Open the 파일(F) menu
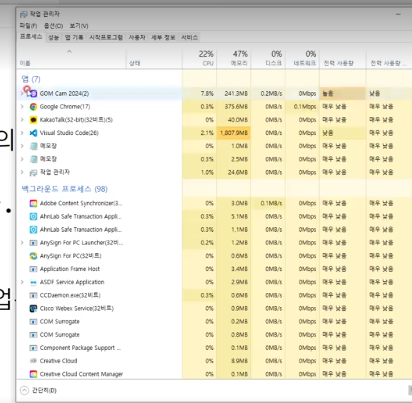 click(x=28, y=26)
